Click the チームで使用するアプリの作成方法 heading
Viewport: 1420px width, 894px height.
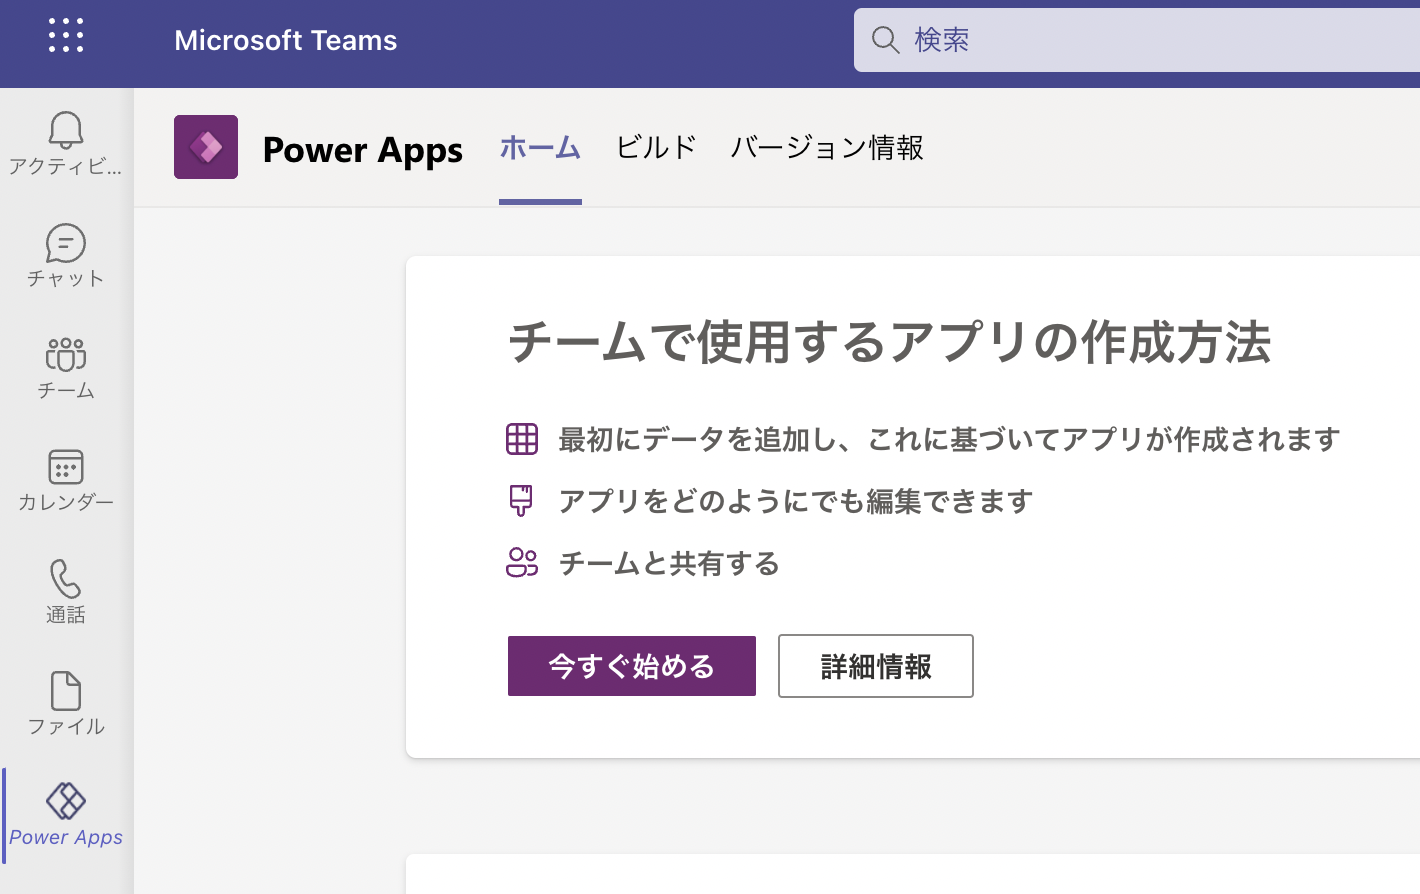pos(889,342)
